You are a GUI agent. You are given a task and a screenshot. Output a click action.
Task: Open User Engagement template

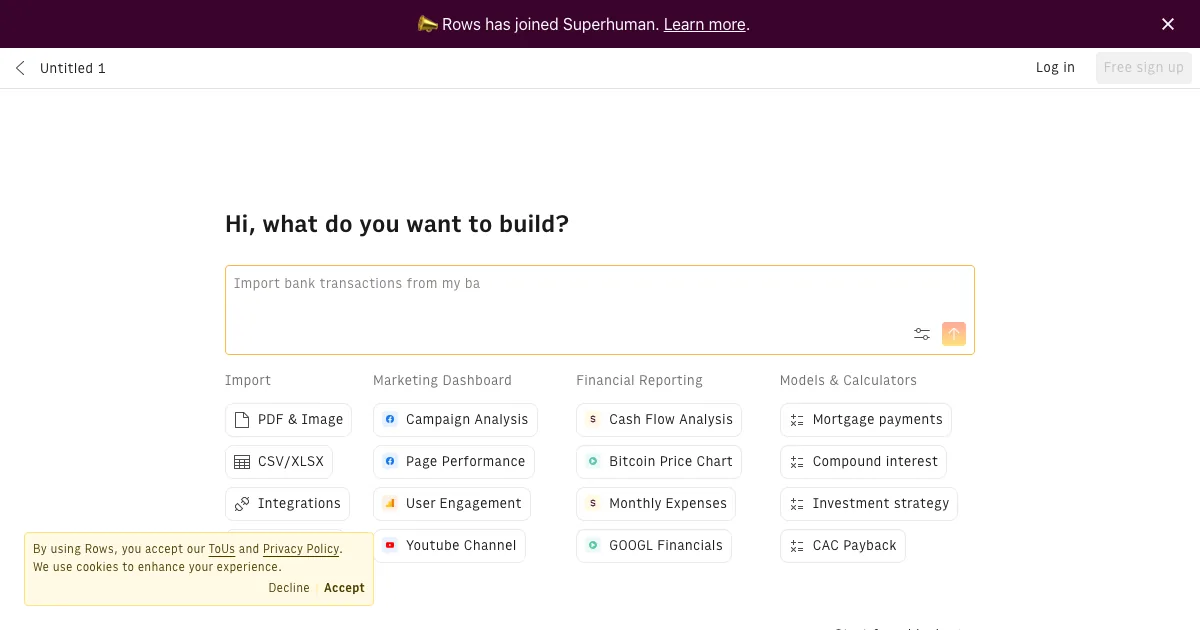click(x=452, y=504)
